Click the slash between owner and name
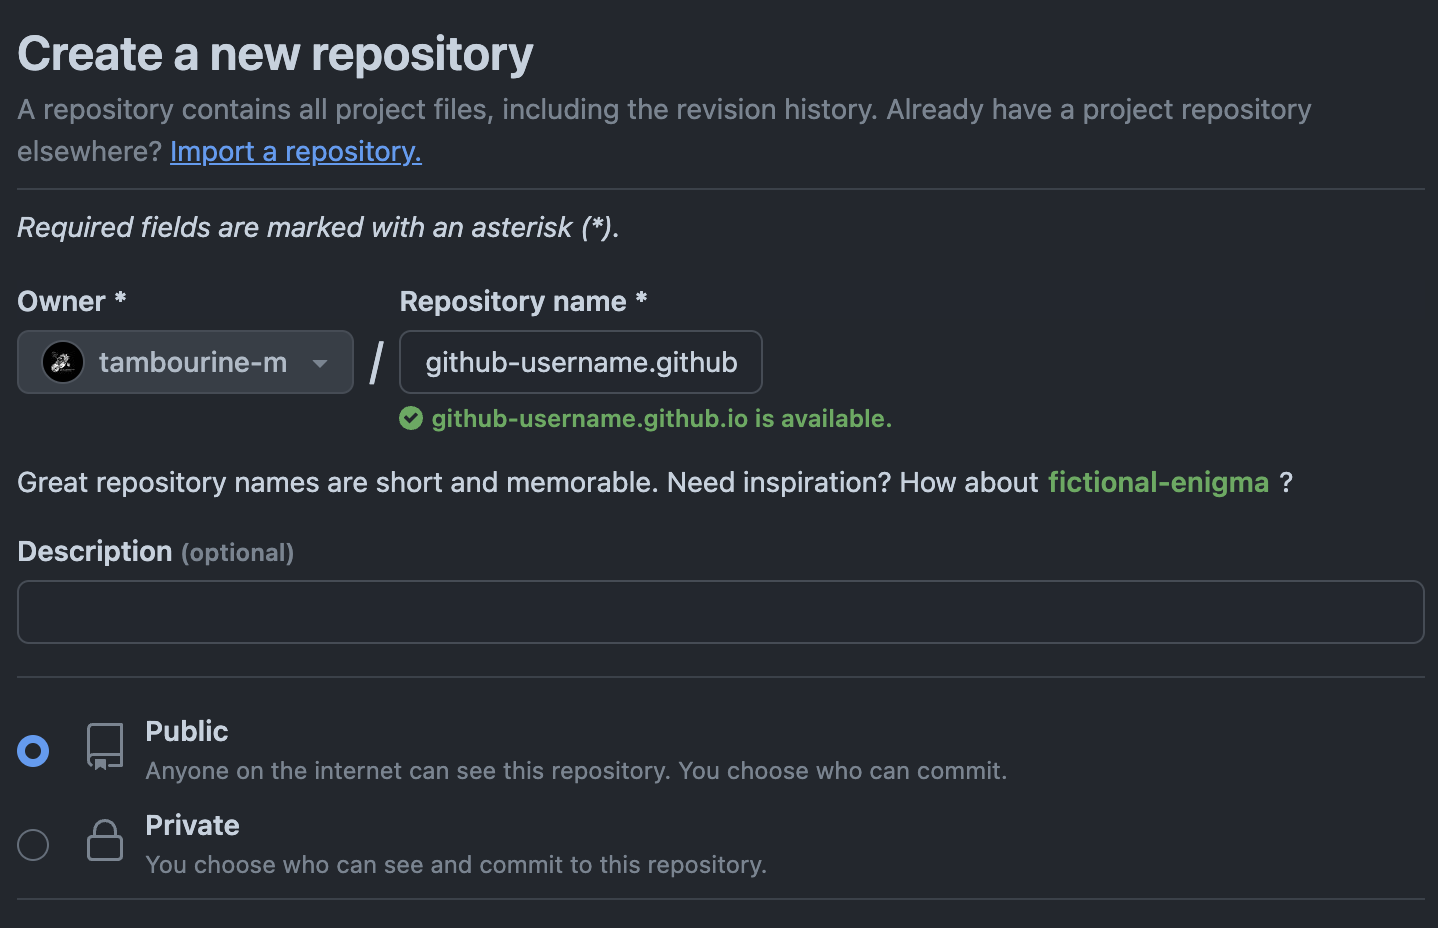This screenshot has height=928, width=1438. (x=375, y=362)
